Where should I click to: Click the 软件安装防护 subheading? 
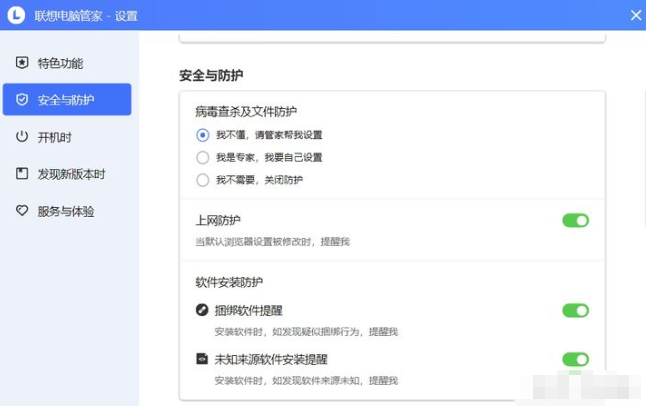[229, 282]
